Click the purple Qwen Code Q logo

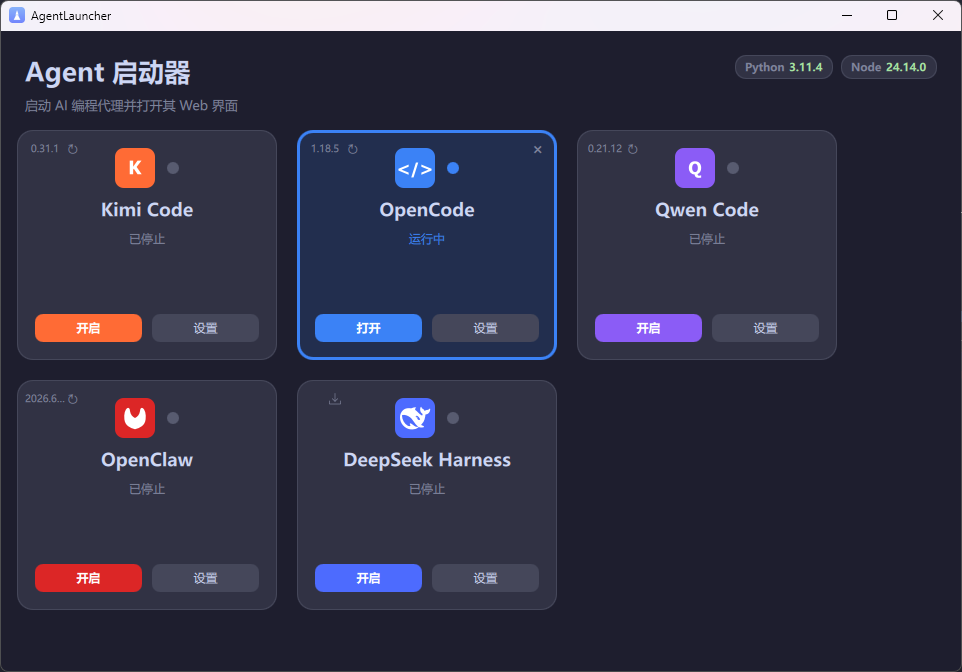point(695,168)
